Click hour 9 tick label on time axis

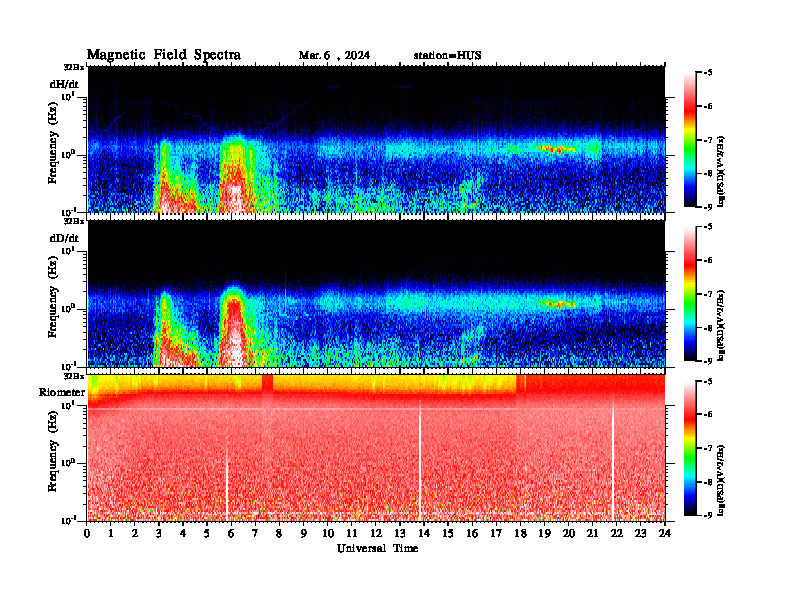[x=304, y=533]
